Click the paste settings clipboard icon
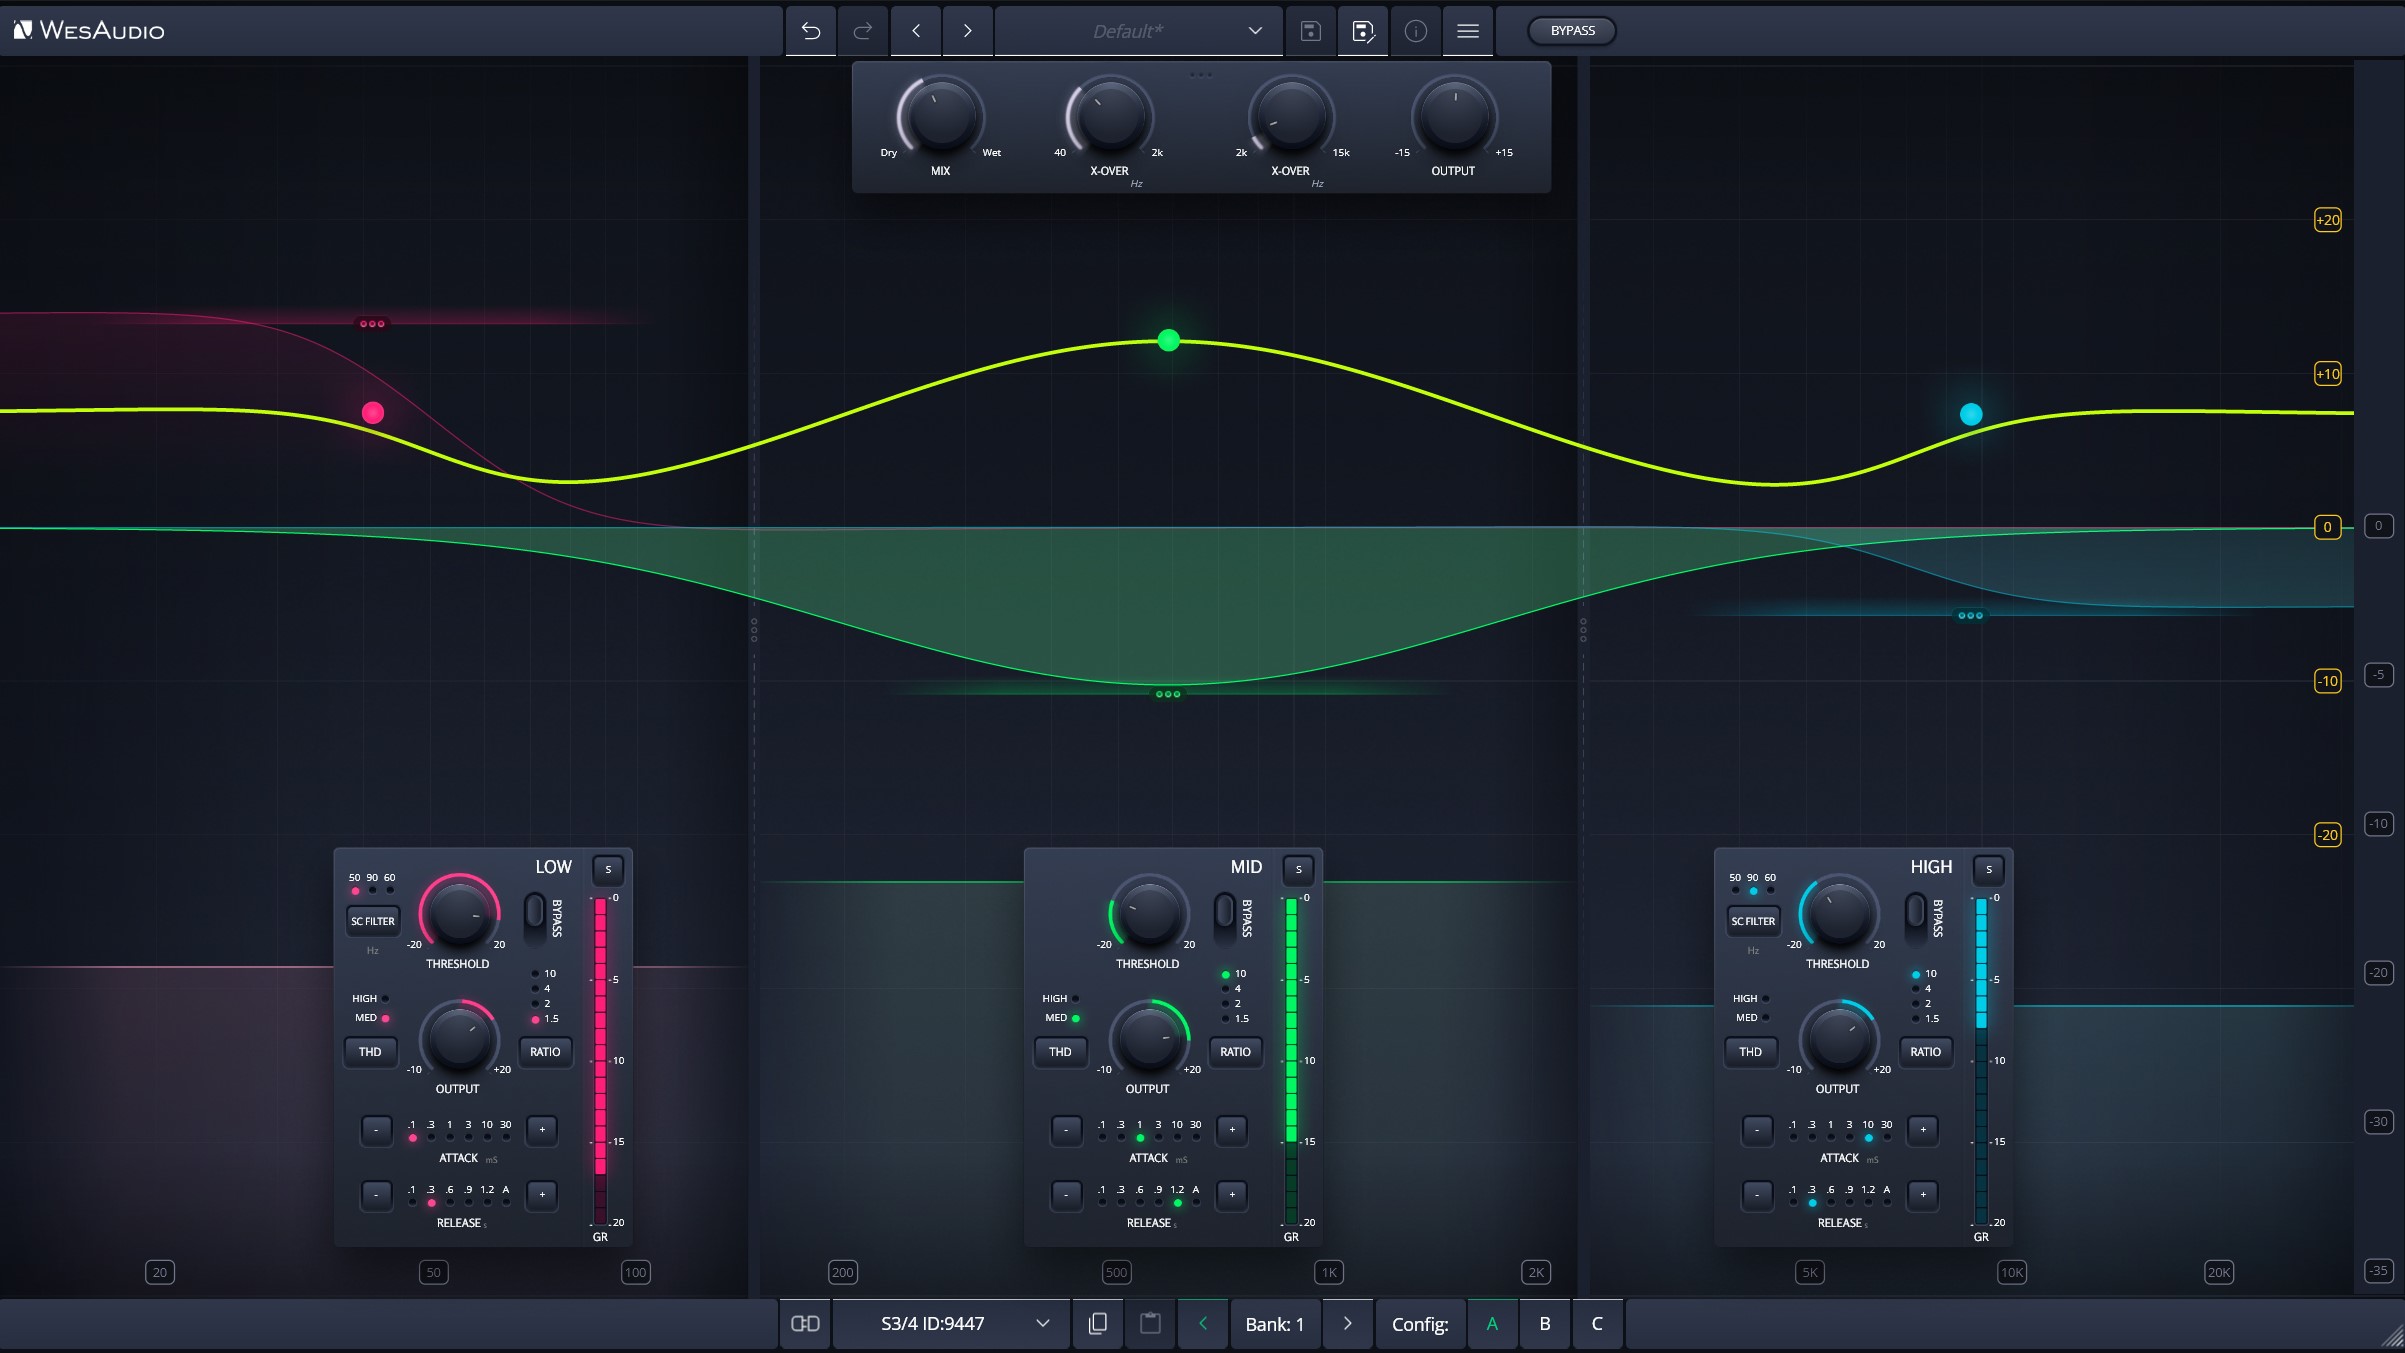 [1150, 1323]
